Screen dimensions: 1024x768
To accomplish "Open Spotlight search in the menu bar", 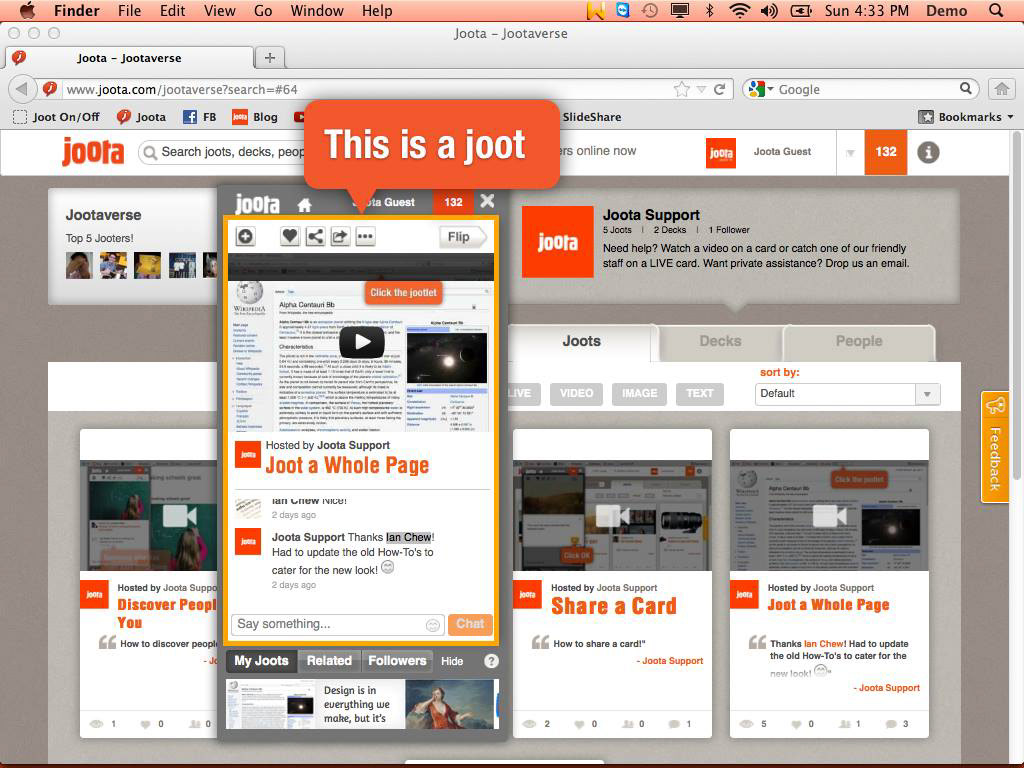I will click(996, 10).
